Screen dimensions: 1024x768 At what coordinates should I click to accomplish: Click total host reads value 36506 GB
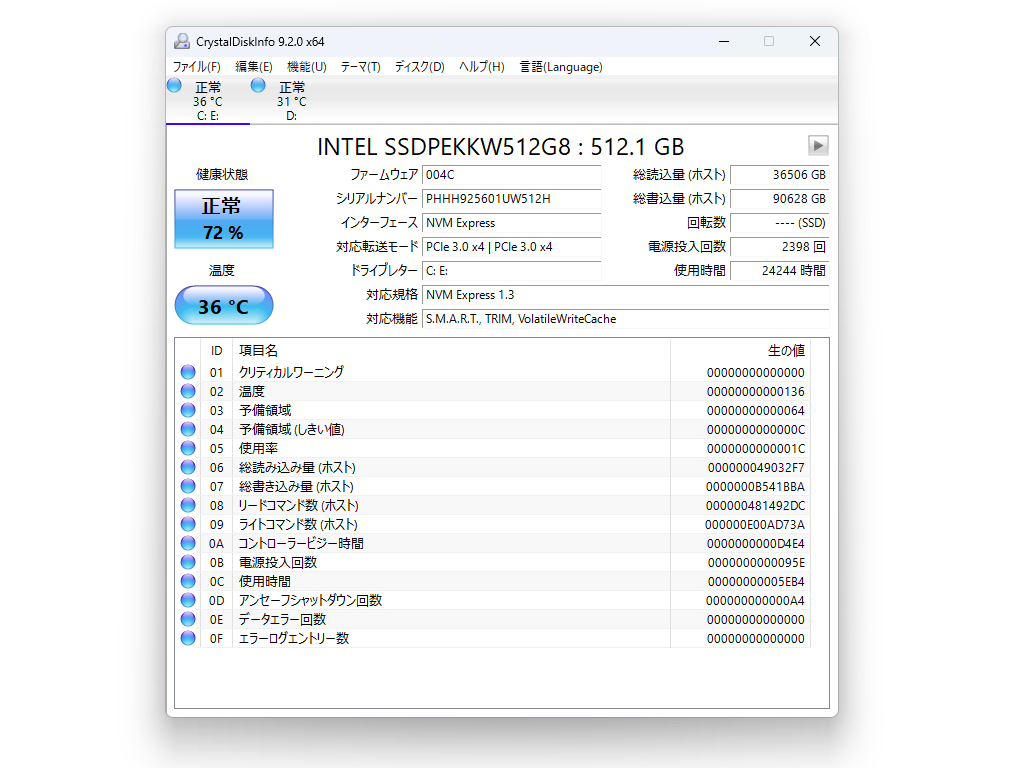780,175
